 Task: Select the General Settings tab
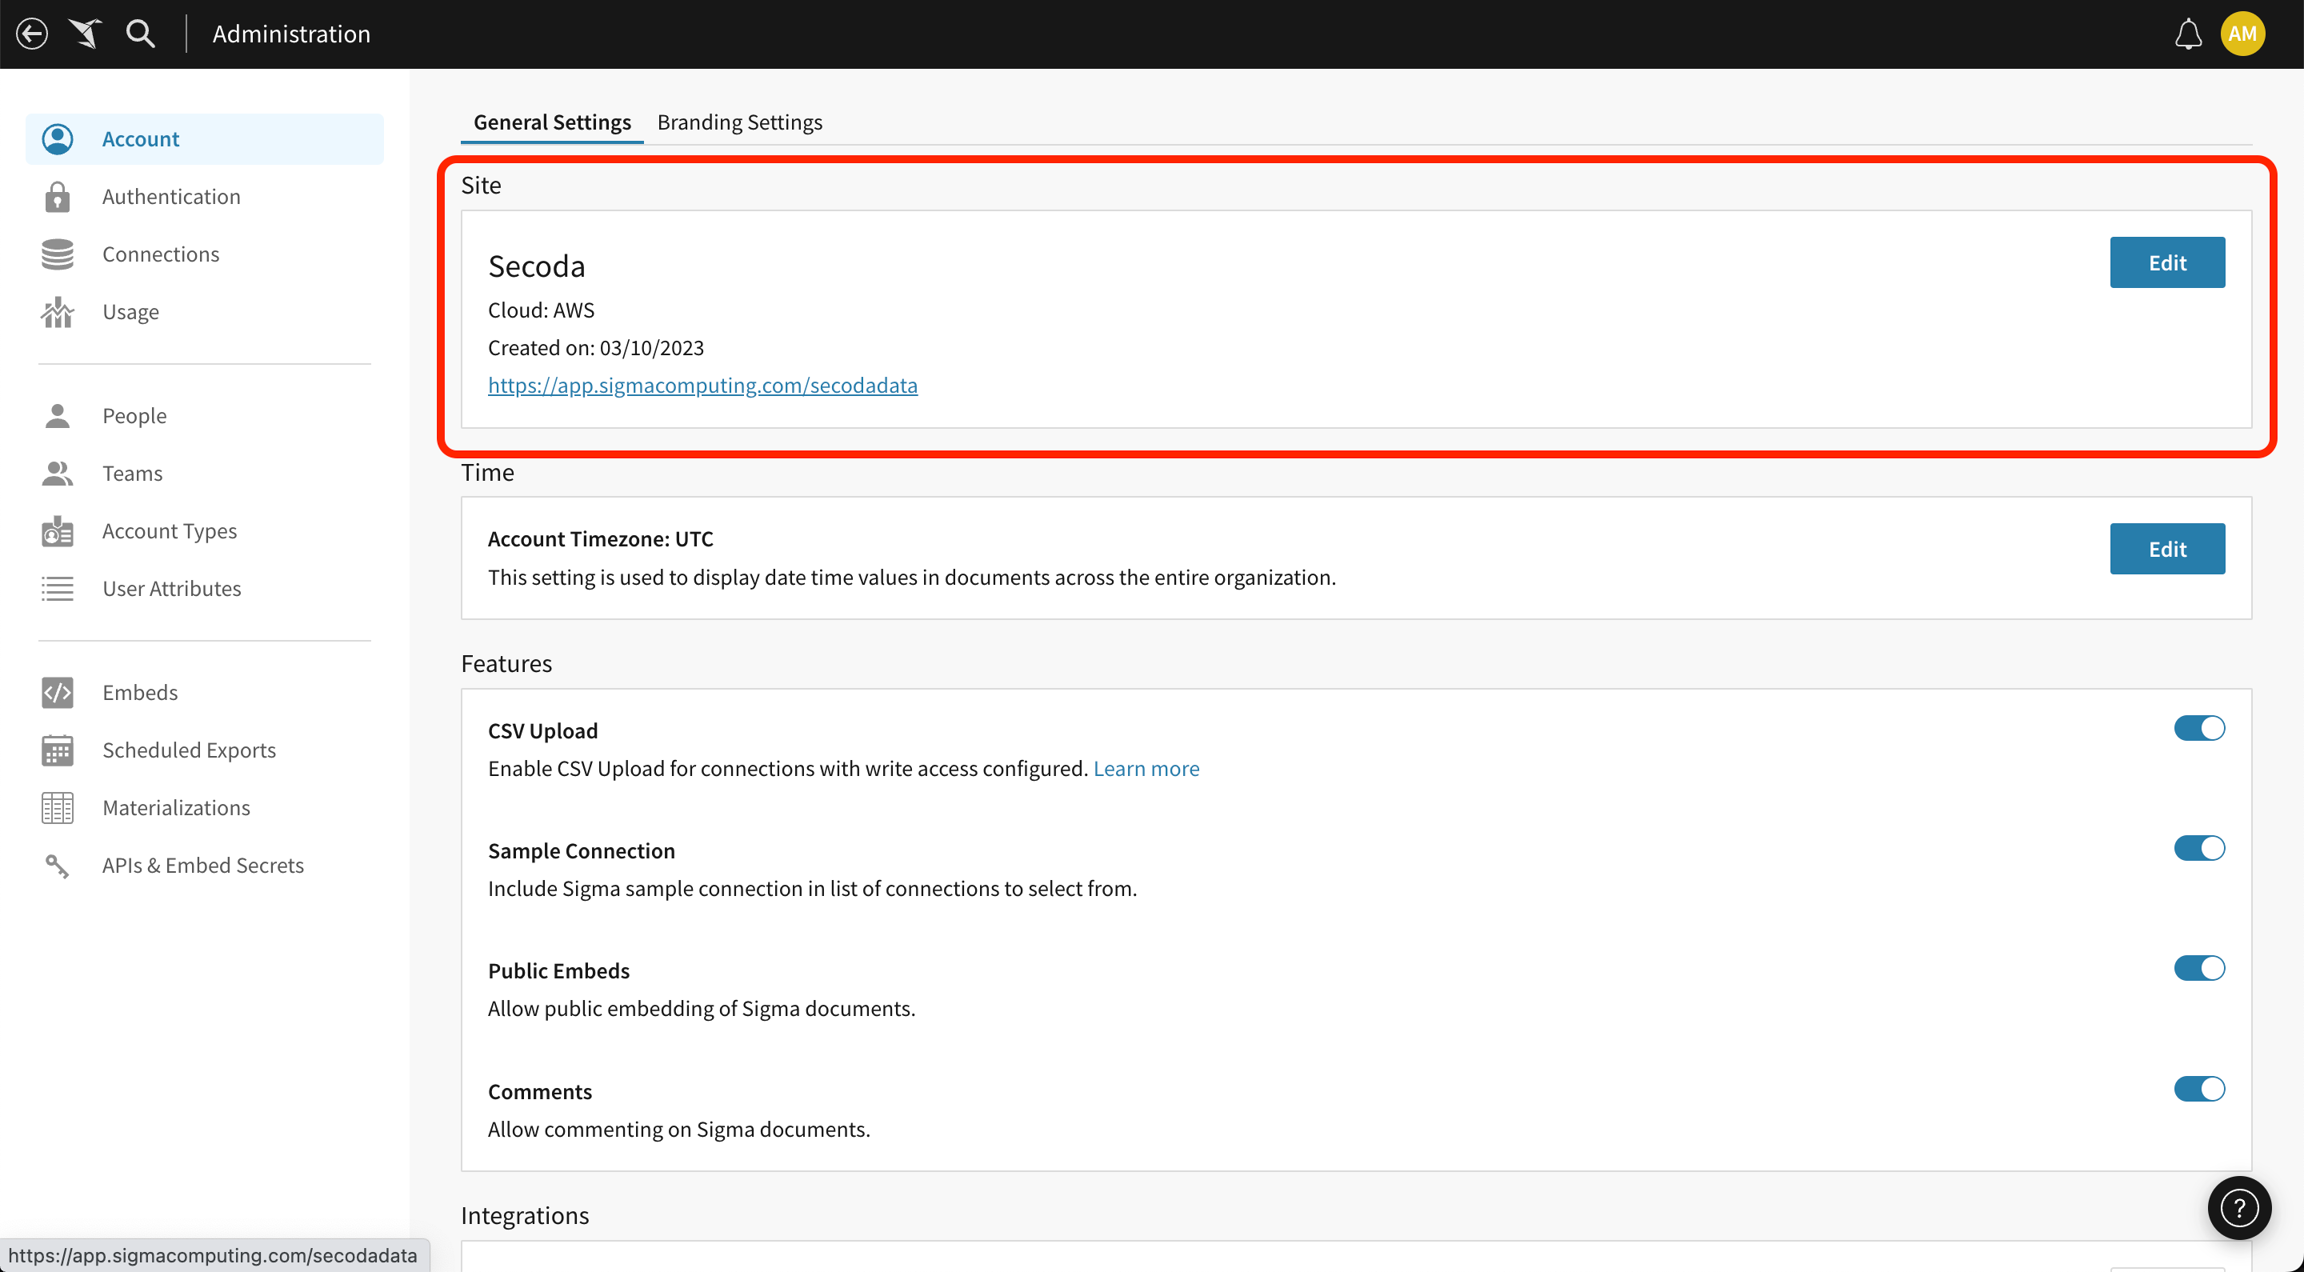(552, 122)
